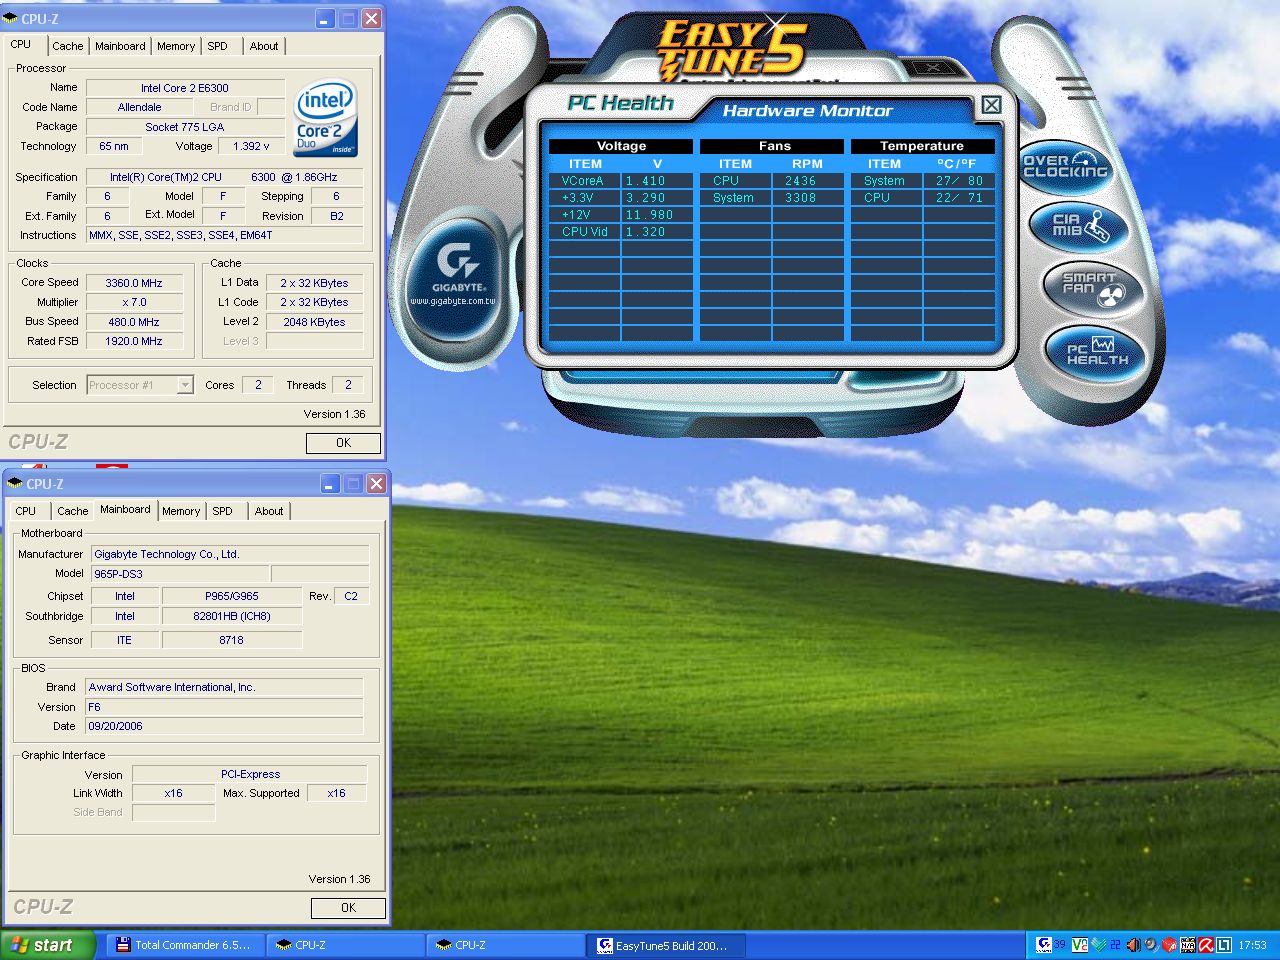Click the tray temperature reading 22
The width and height of the screenshot is (1280, 960).
(x=1115, y=945)
